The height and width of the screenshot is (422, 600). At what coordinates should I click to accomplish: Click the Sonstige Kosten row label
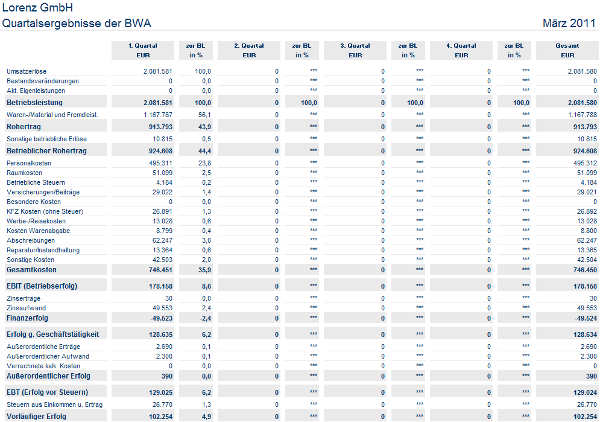pyautogui.click(x=30, y=260)
